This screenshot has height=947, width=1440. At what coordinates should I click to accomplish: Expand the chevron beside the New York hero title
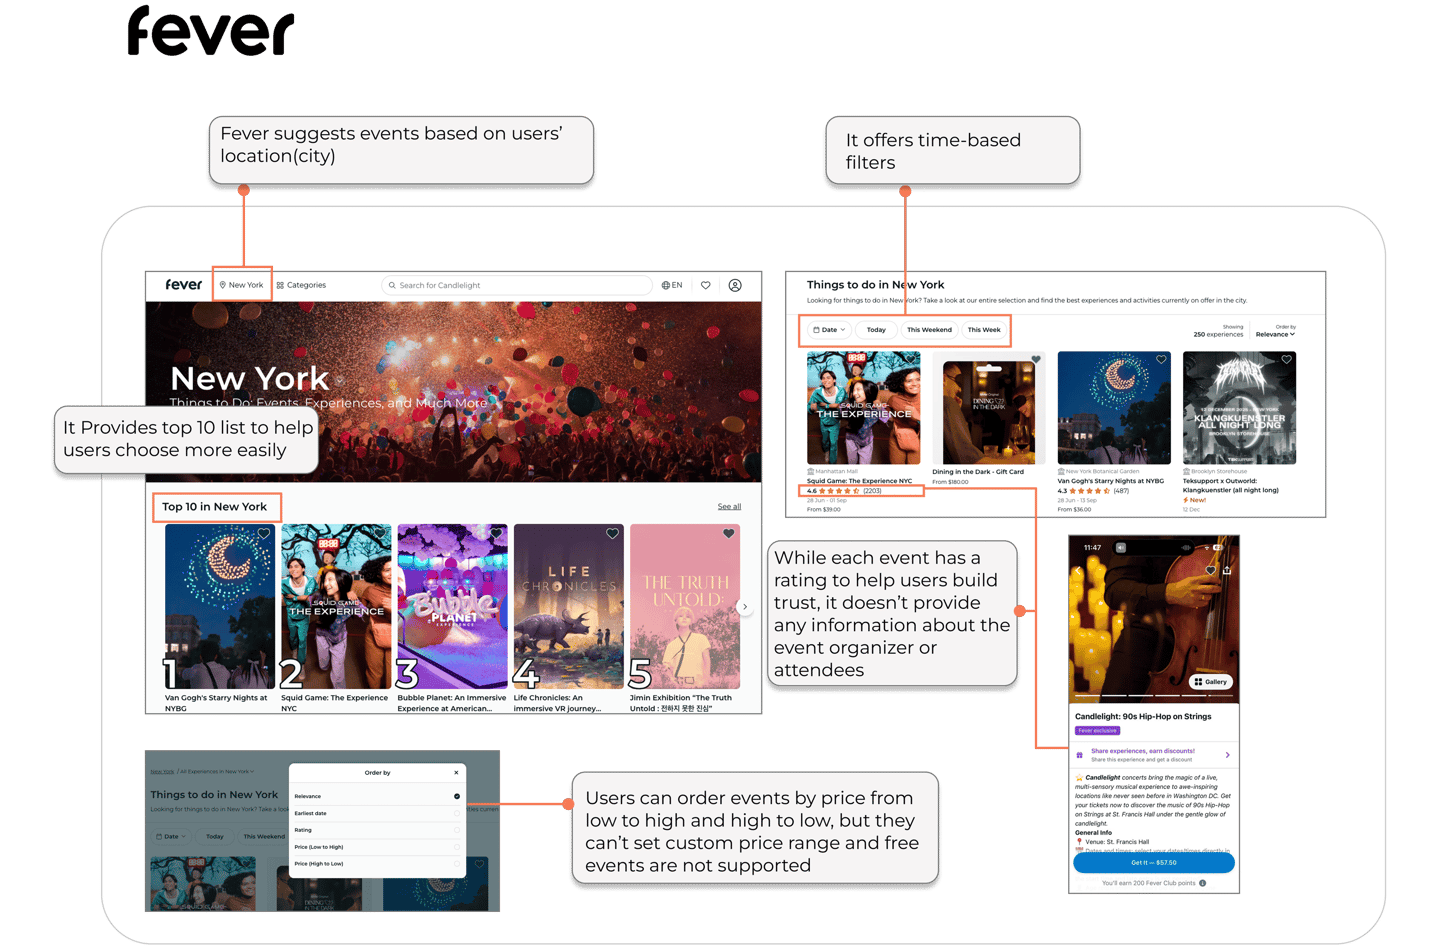click(340, 381)
